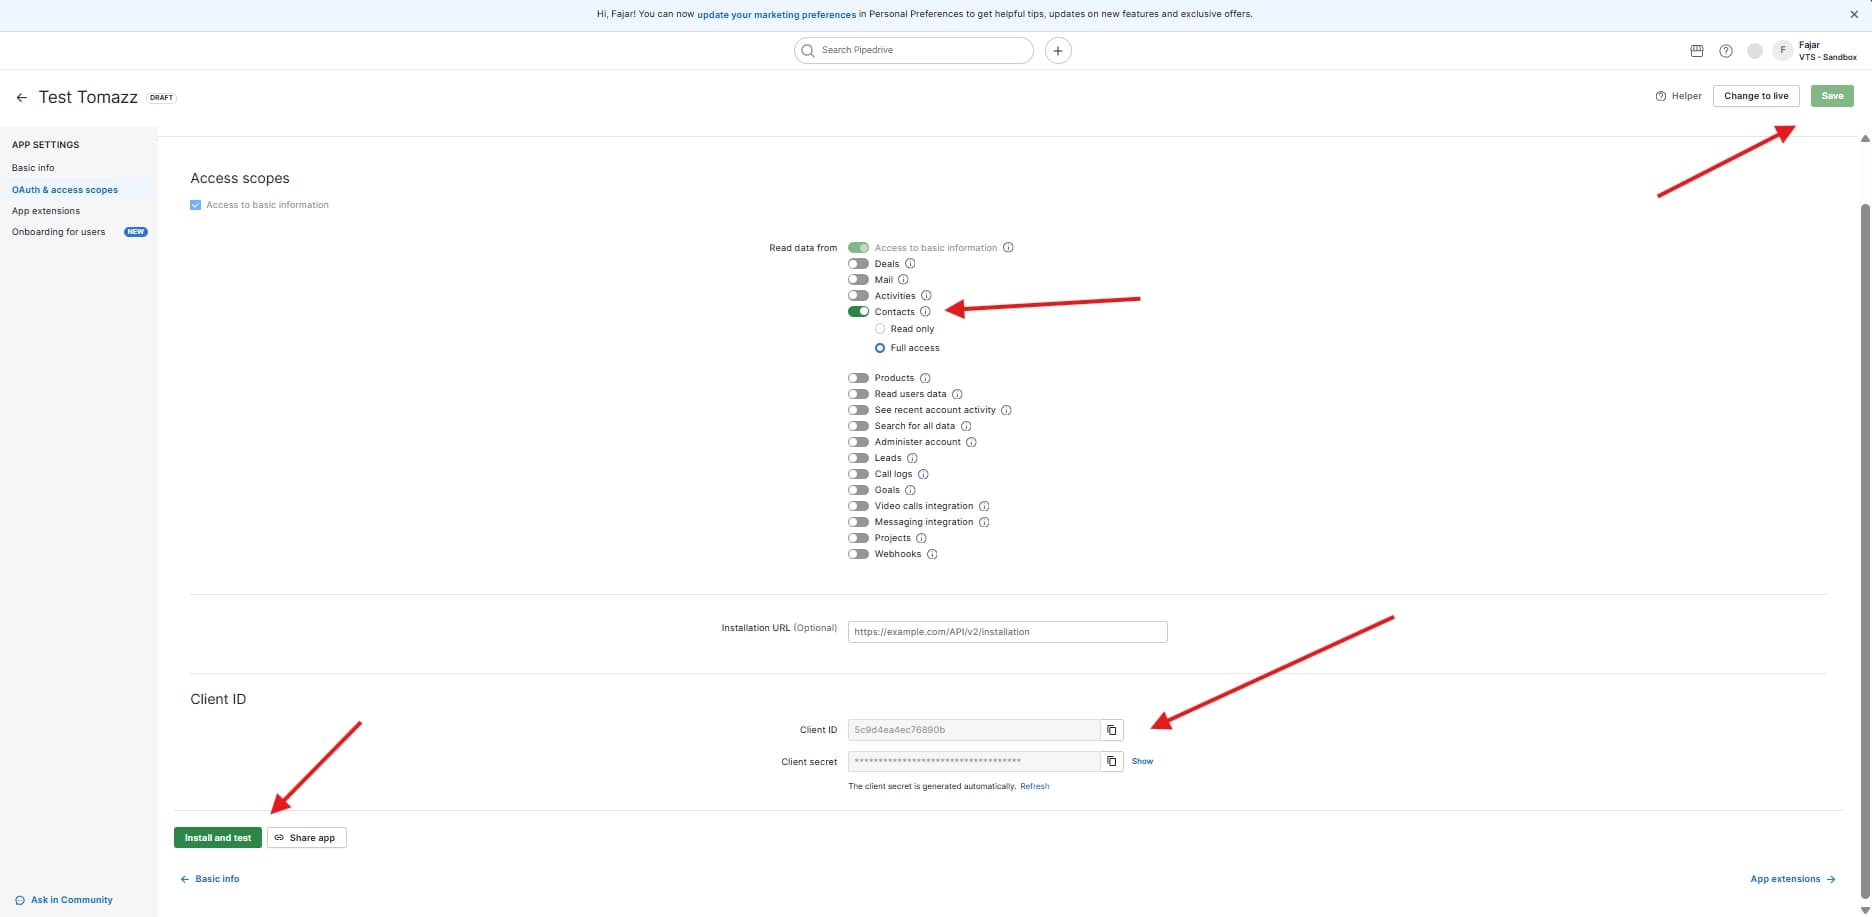Show info for Administer account
Viewport: 1872px width, 917px height.
coord(971,442)
